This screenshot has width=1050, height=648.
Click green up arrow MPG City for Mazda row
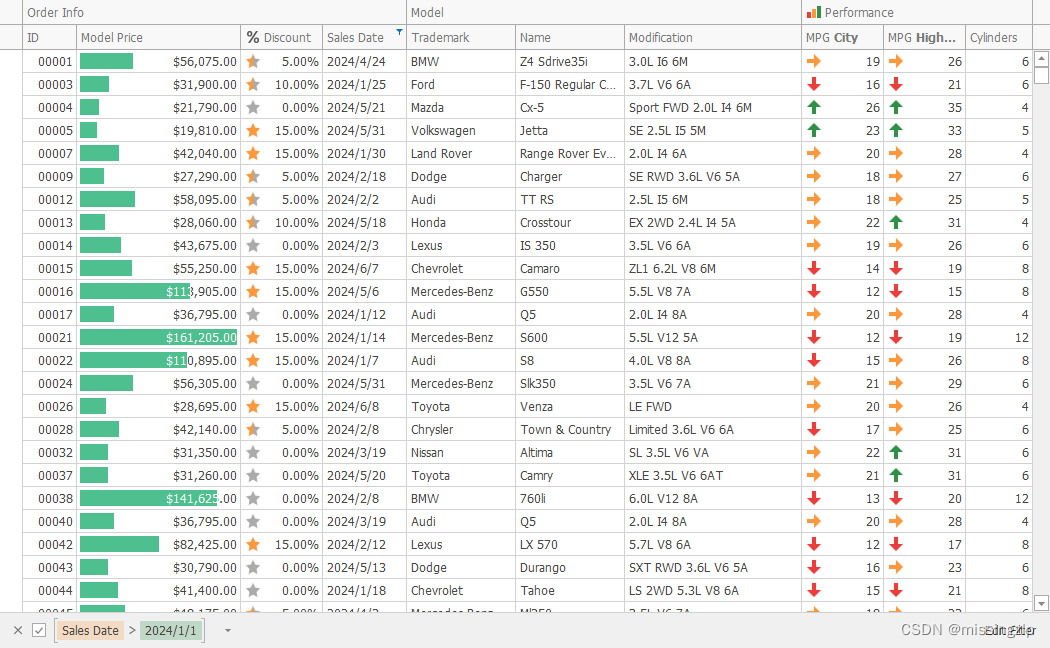click(814, 107)
